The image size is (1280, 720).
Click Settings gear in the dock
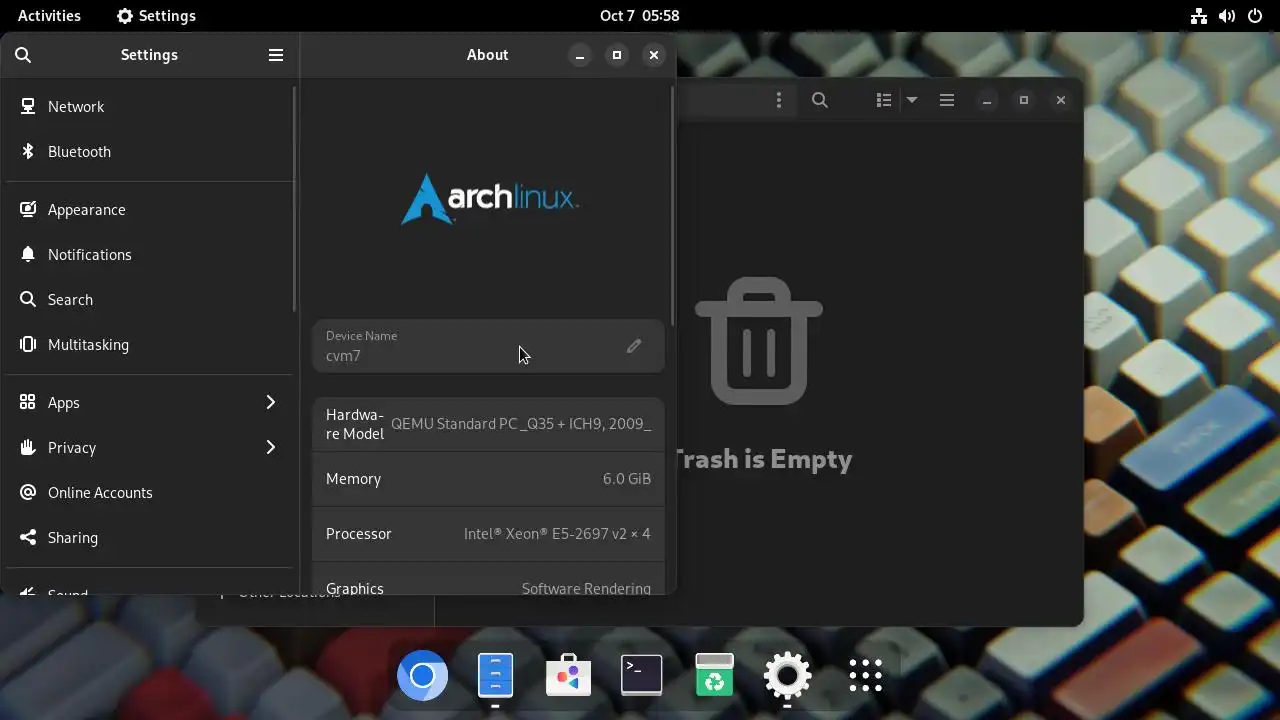(787, 677)
